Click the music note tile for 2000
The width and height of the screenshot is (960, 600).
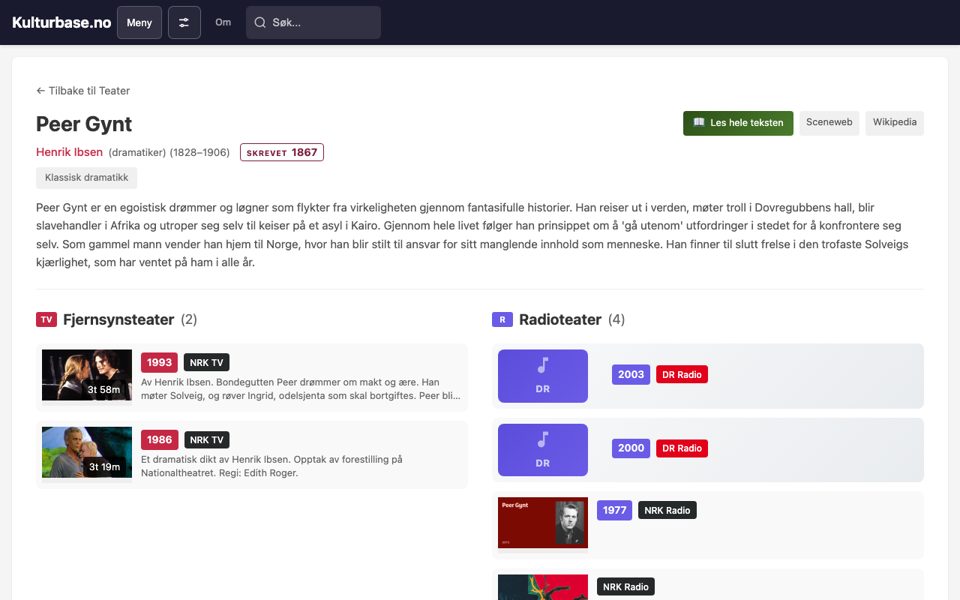[x=542, y=450]
